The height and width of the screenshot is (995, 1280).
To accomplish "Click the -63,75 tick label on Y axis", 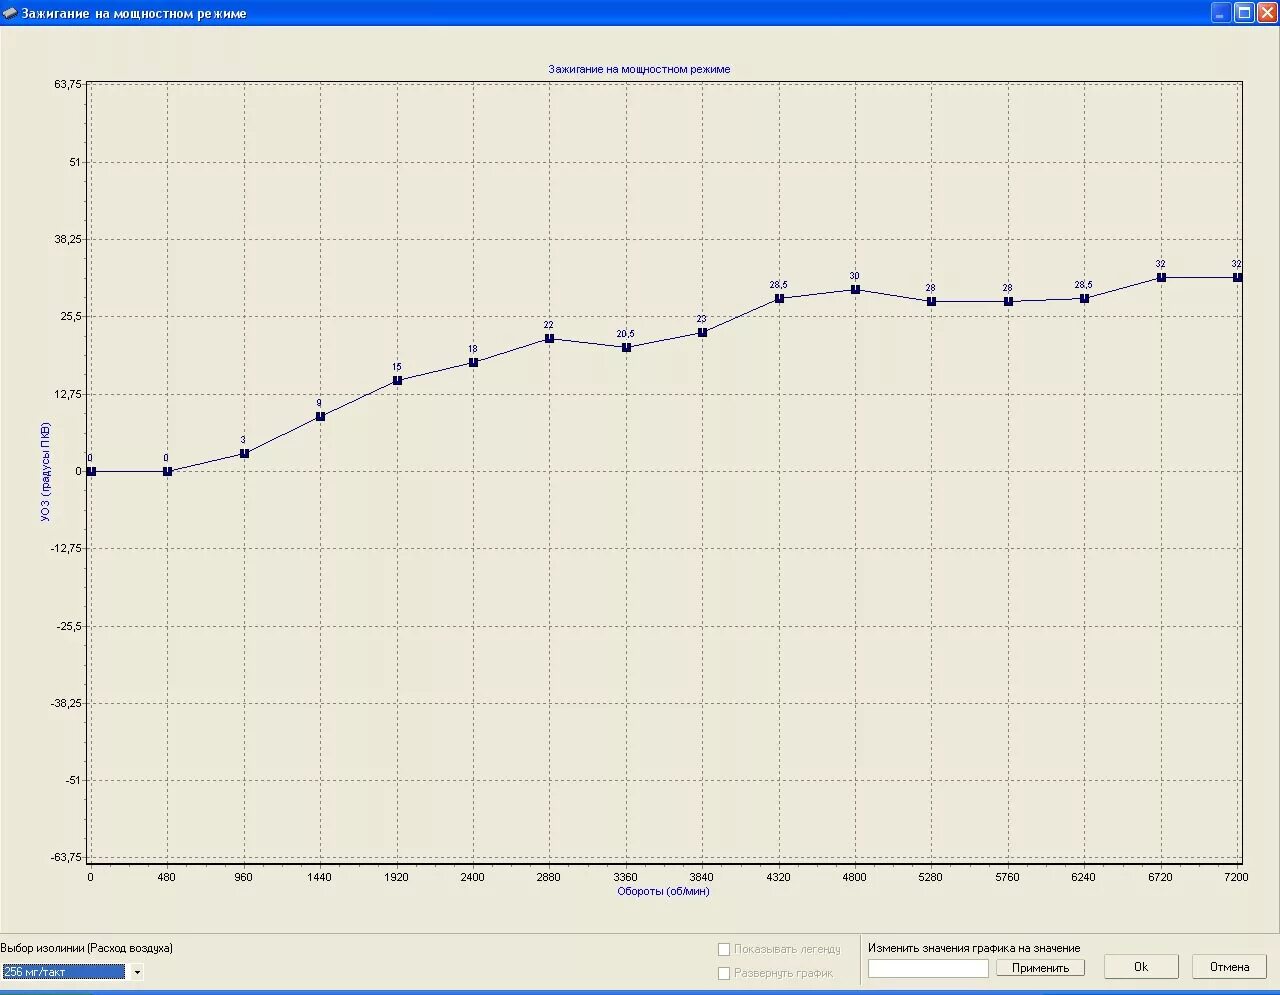I will point(66,857).
